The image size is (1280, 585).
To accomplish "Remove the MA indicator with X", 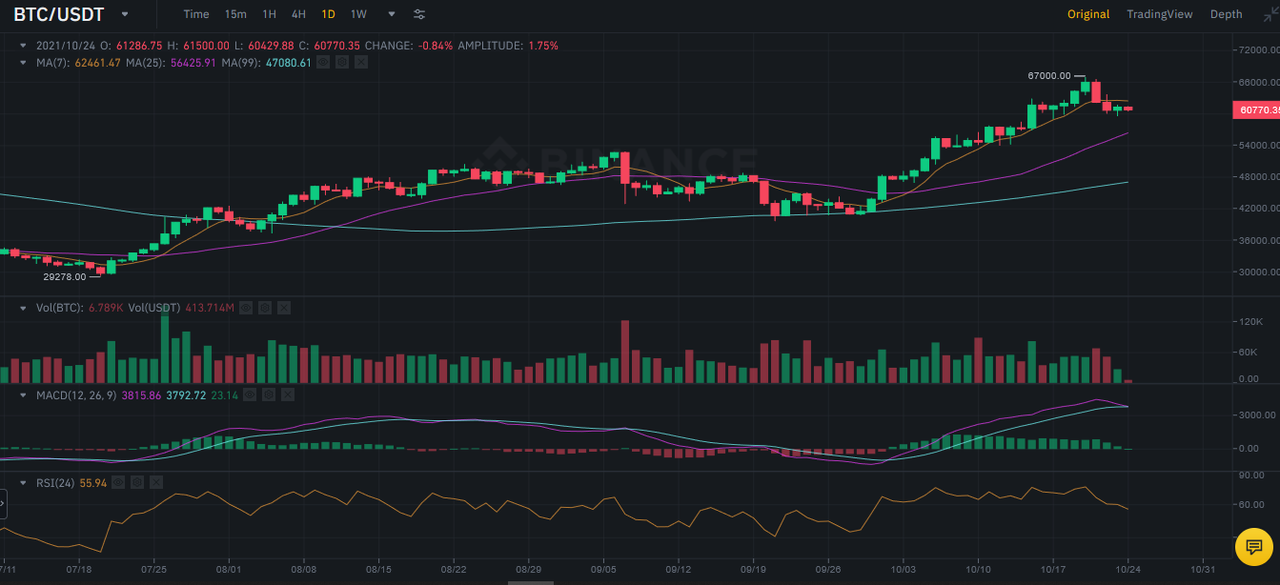I will [361, 62].
